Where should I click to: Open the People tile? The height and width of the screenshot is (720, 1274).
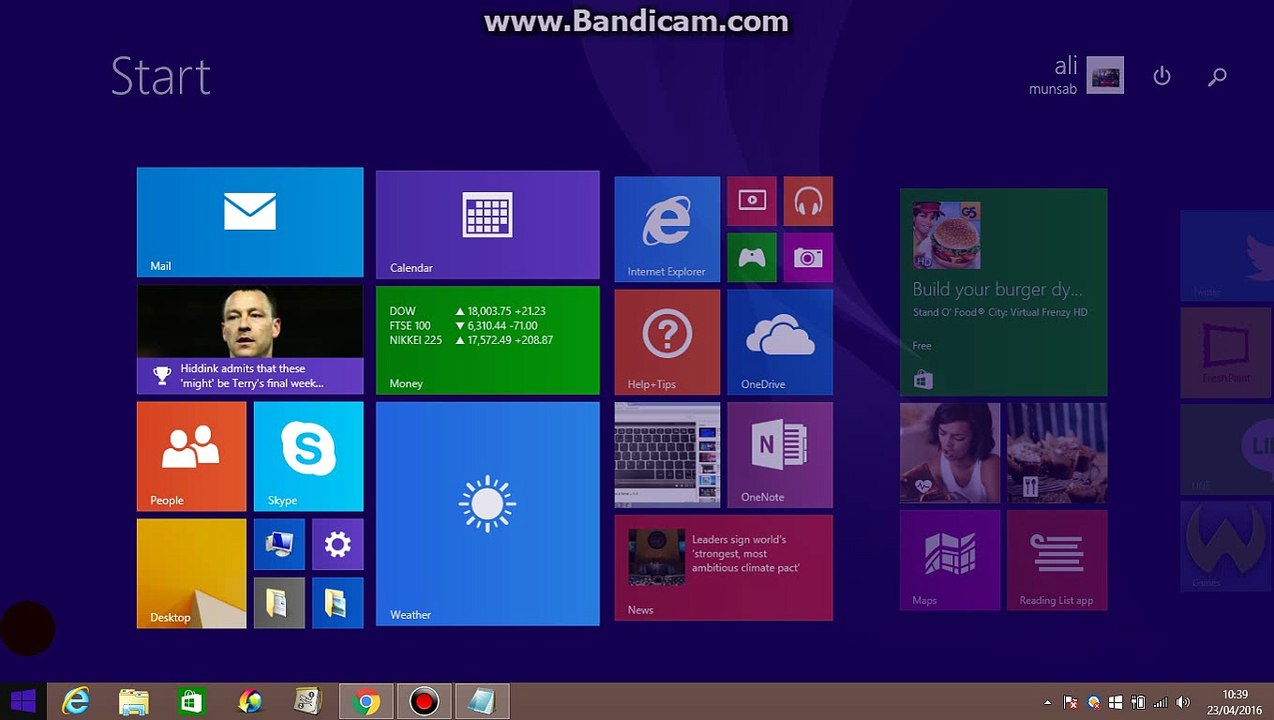click(191, 457)
